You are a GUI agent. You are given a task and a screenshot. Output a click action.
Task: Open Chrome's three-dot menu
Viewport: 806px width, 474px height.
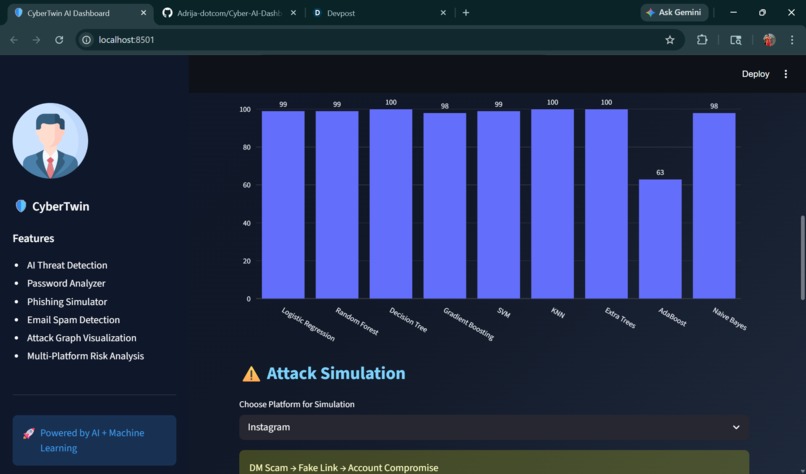click(792, 40)
